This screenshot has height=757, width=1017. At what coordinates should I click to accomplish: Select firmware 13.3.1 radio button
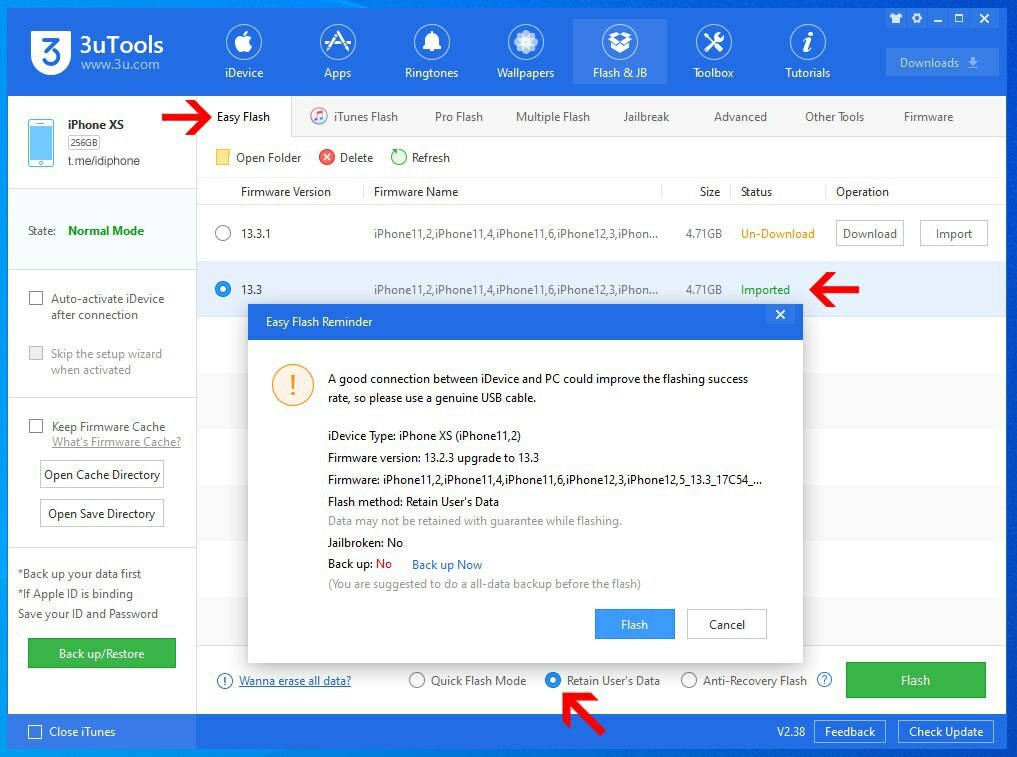[x=222, y=233]
